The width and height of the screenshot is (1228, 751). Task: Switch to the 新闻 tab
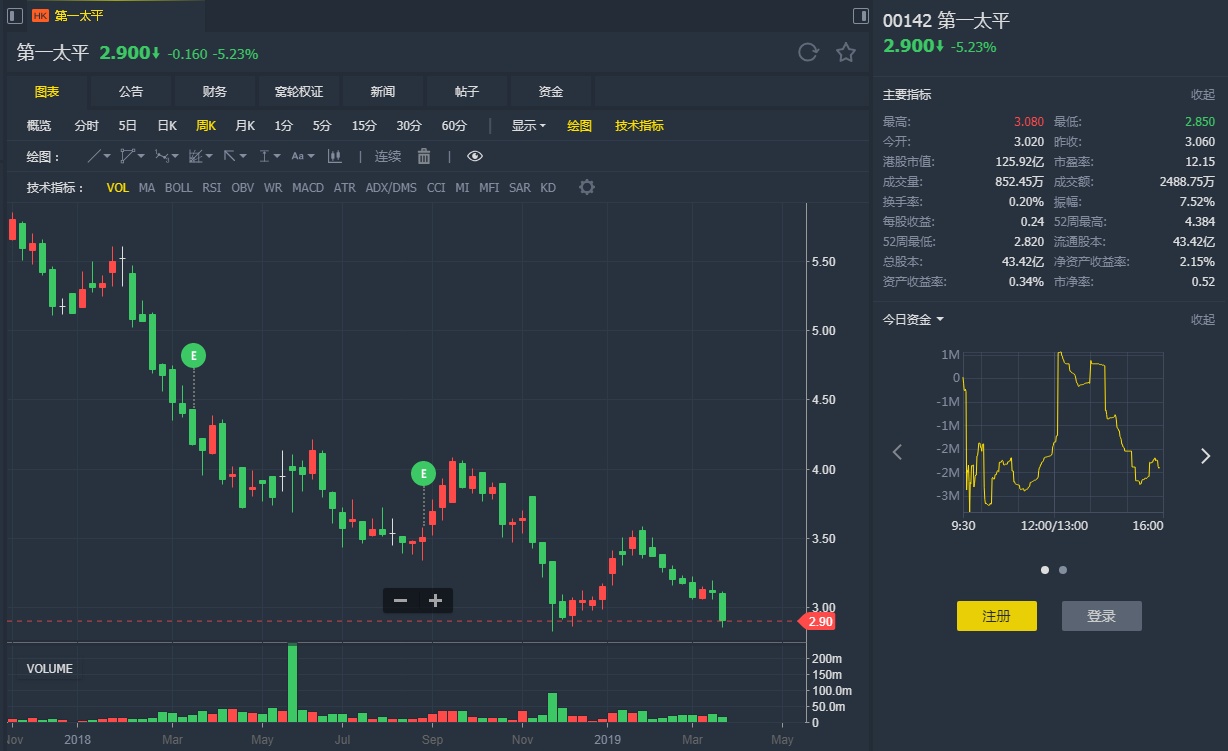[383, 92]
